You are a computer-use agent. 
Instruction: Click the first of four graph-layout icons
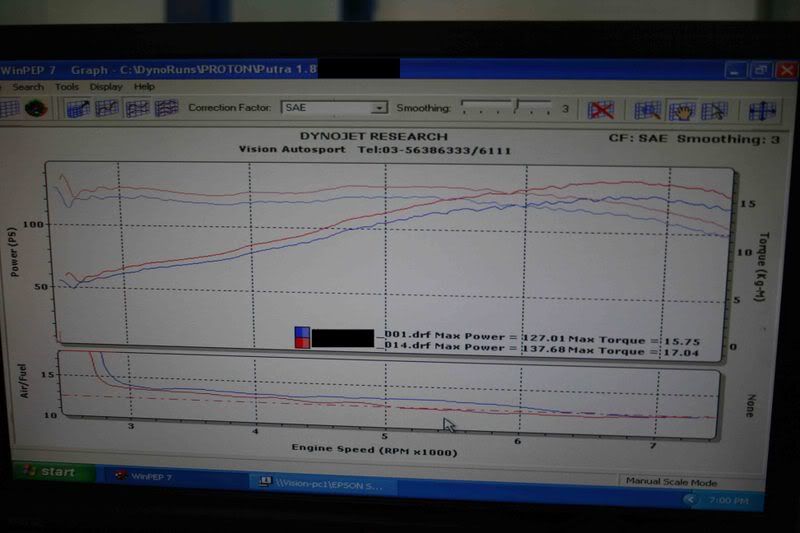(78, 108)
